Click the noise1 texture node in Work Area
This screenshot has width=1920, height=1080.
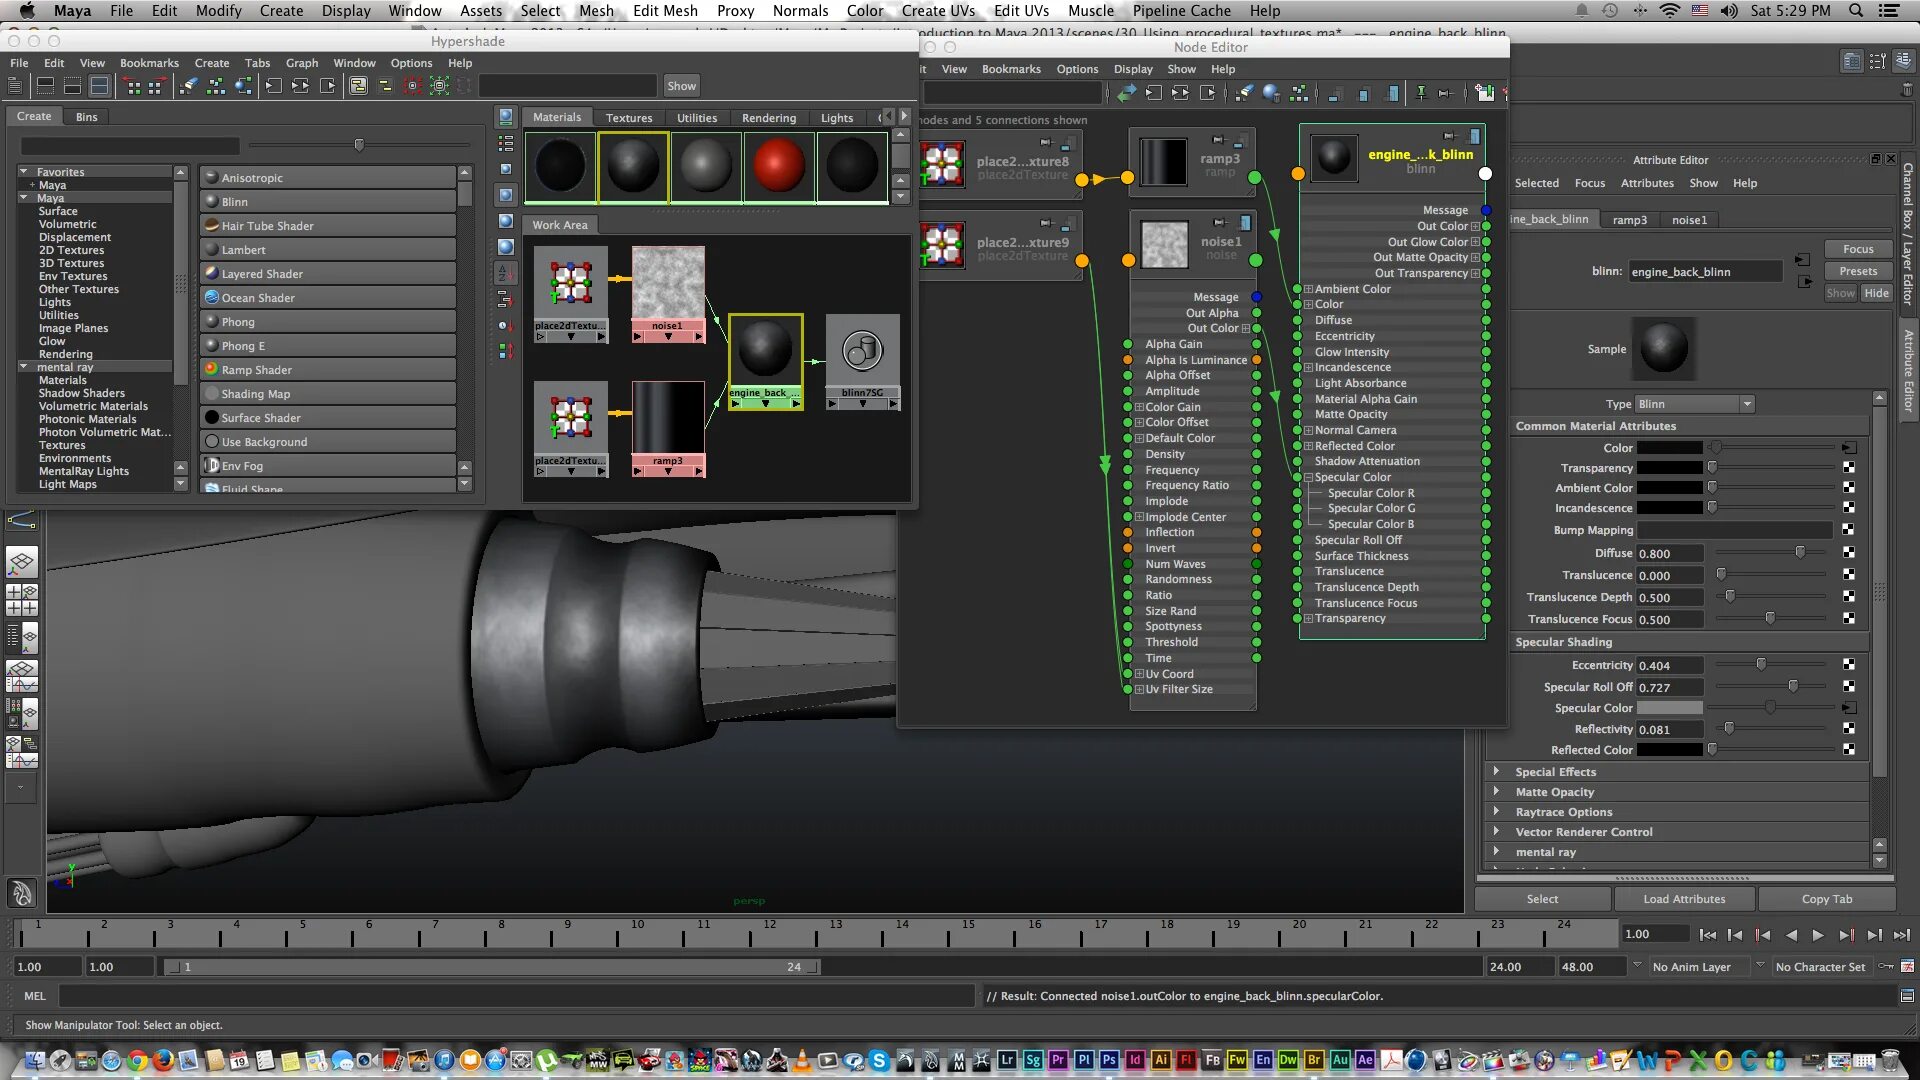coord(668,284)
